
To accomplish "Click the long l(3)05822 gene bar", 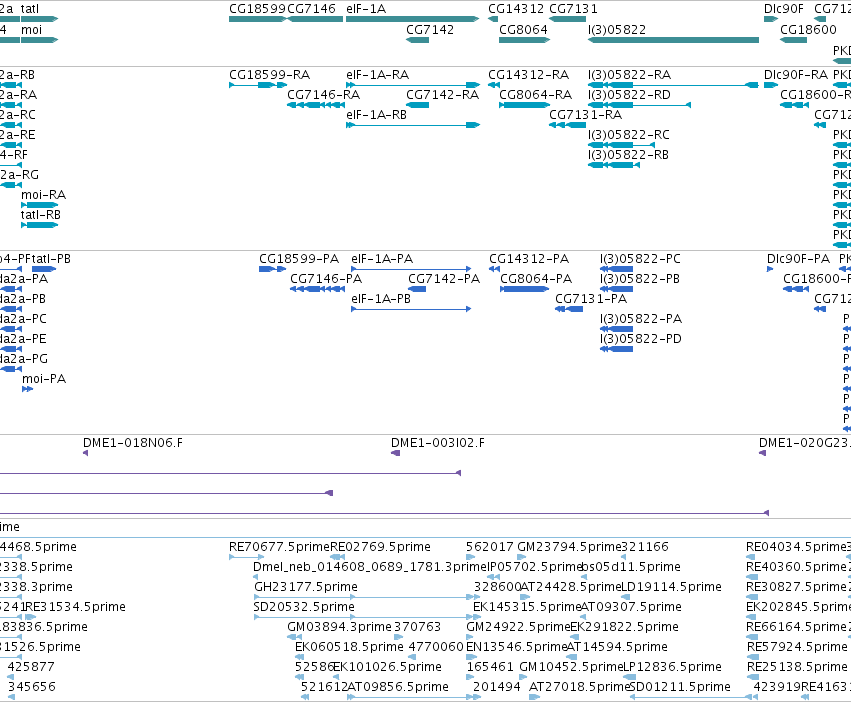I will [673, 40].
